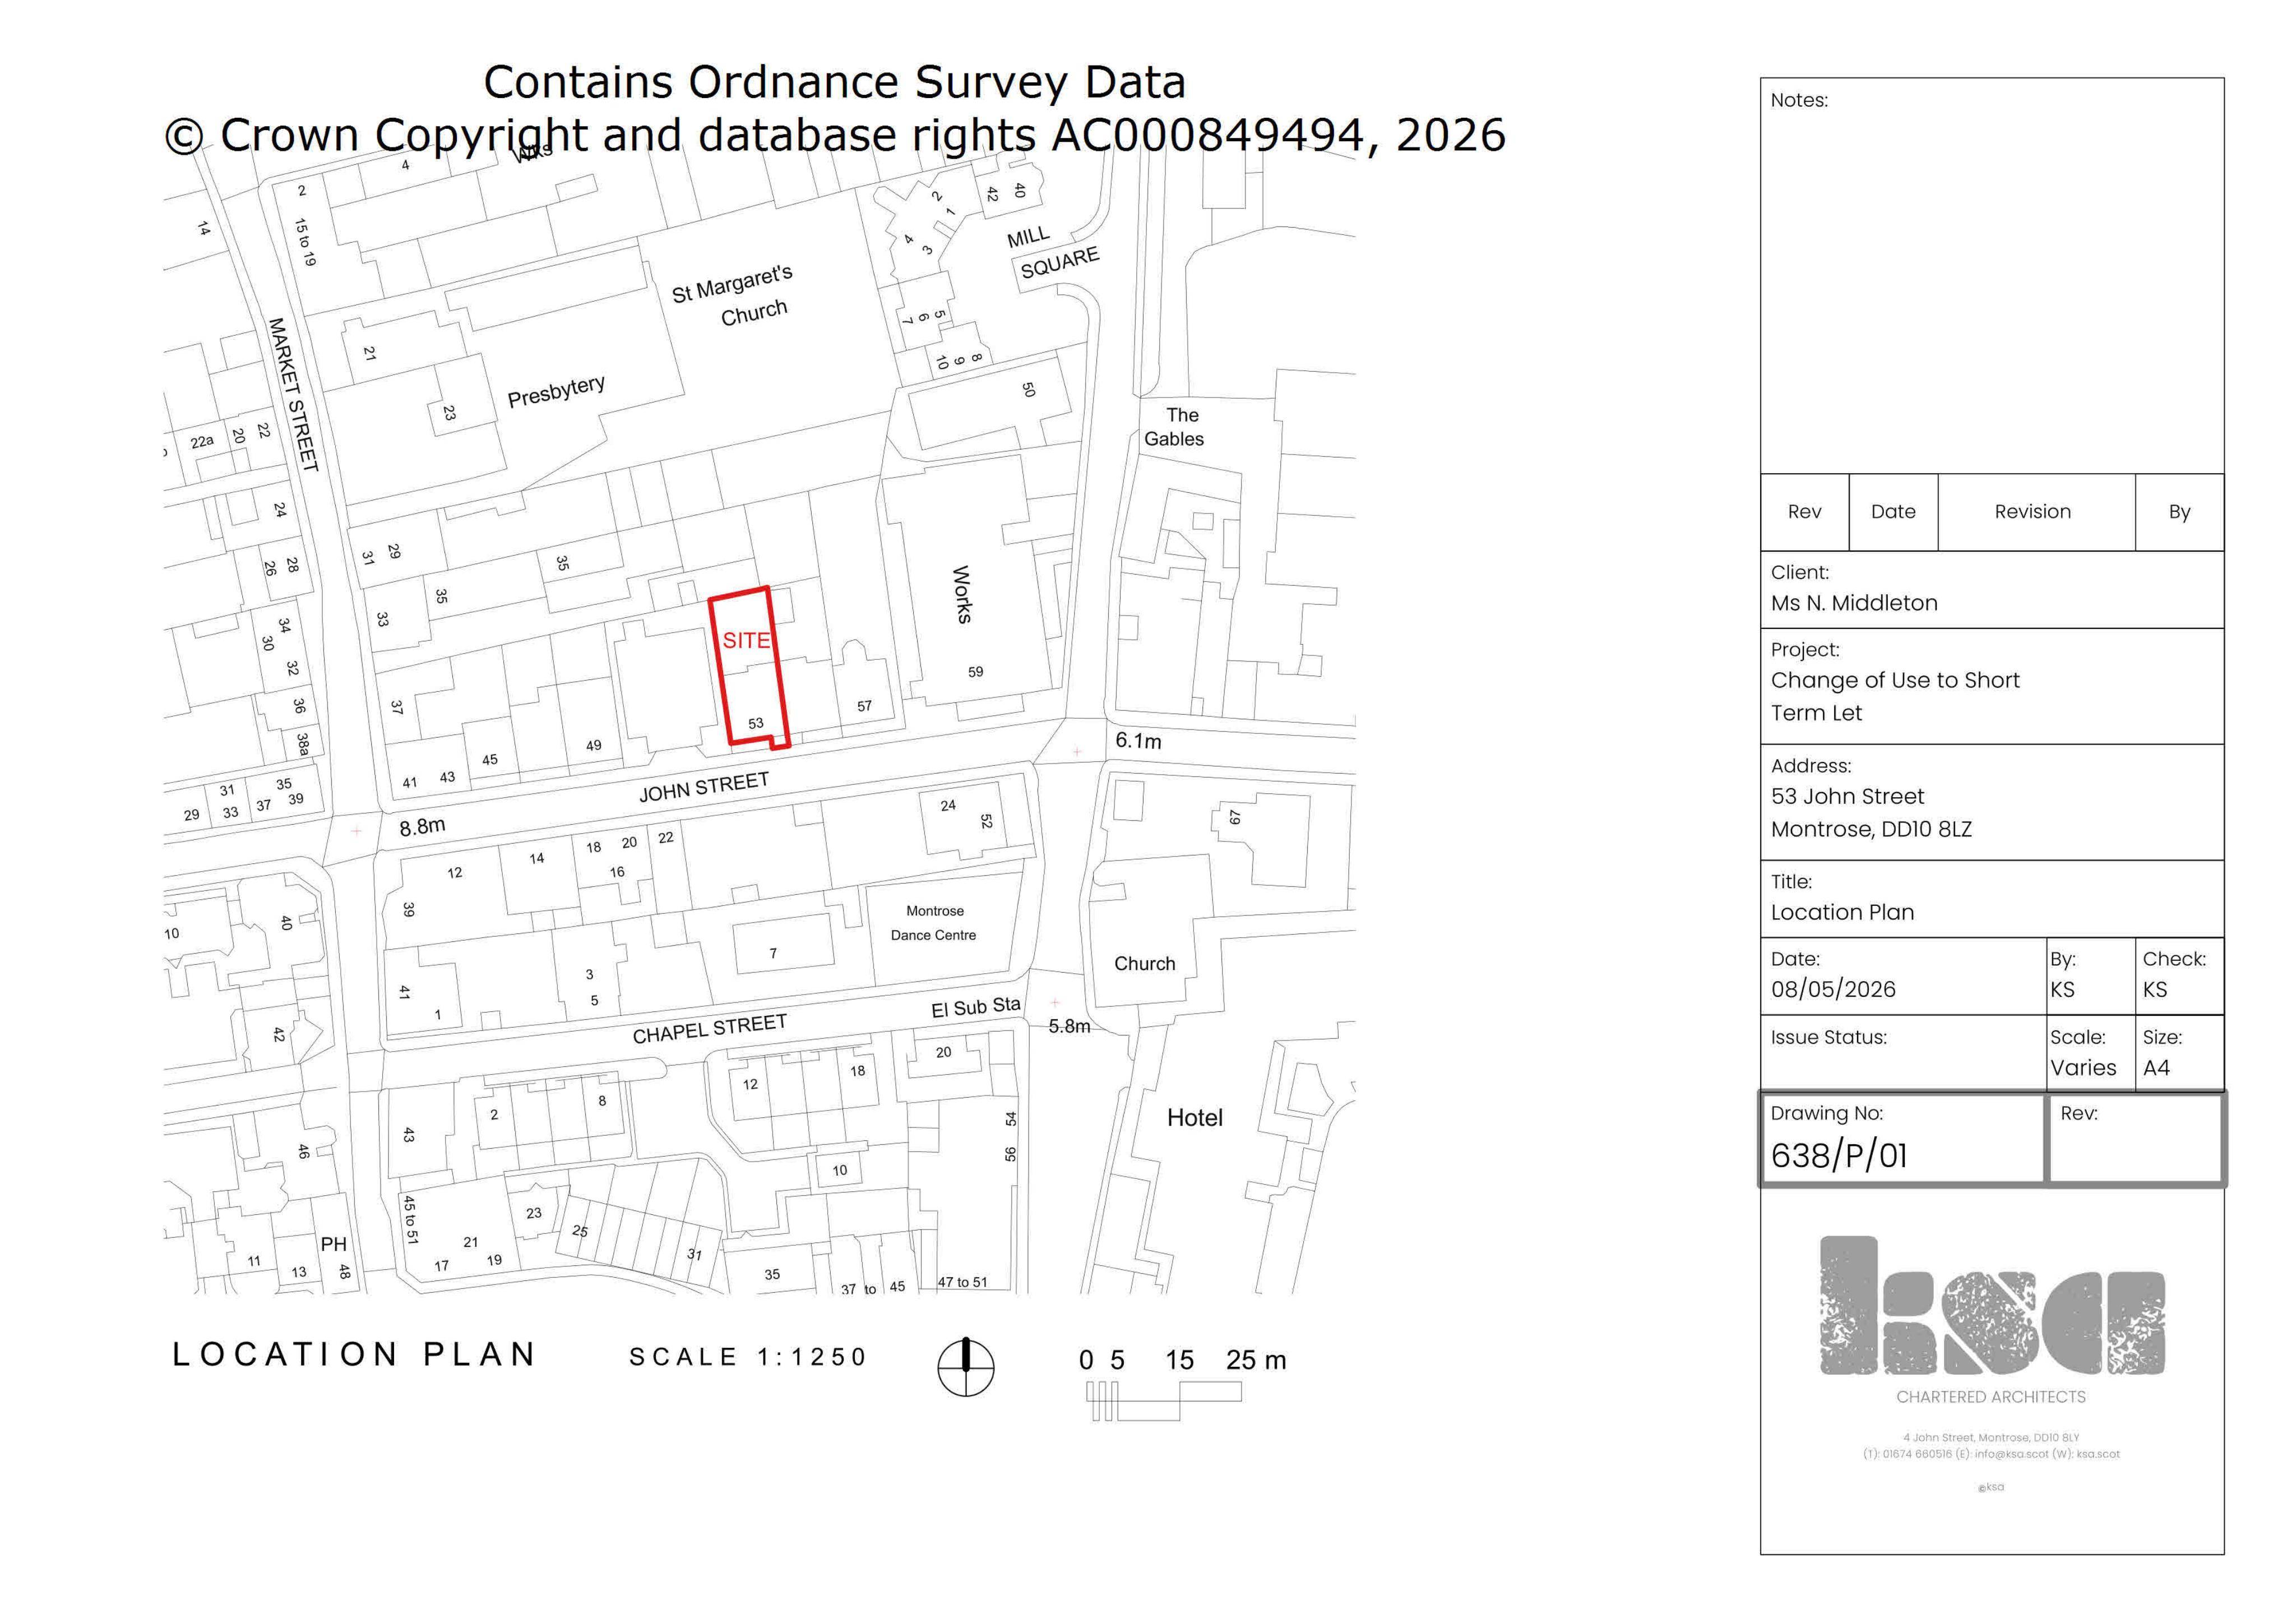
Task: Click the sheet size value 'A4'
Action: tap(2156, 1068)
